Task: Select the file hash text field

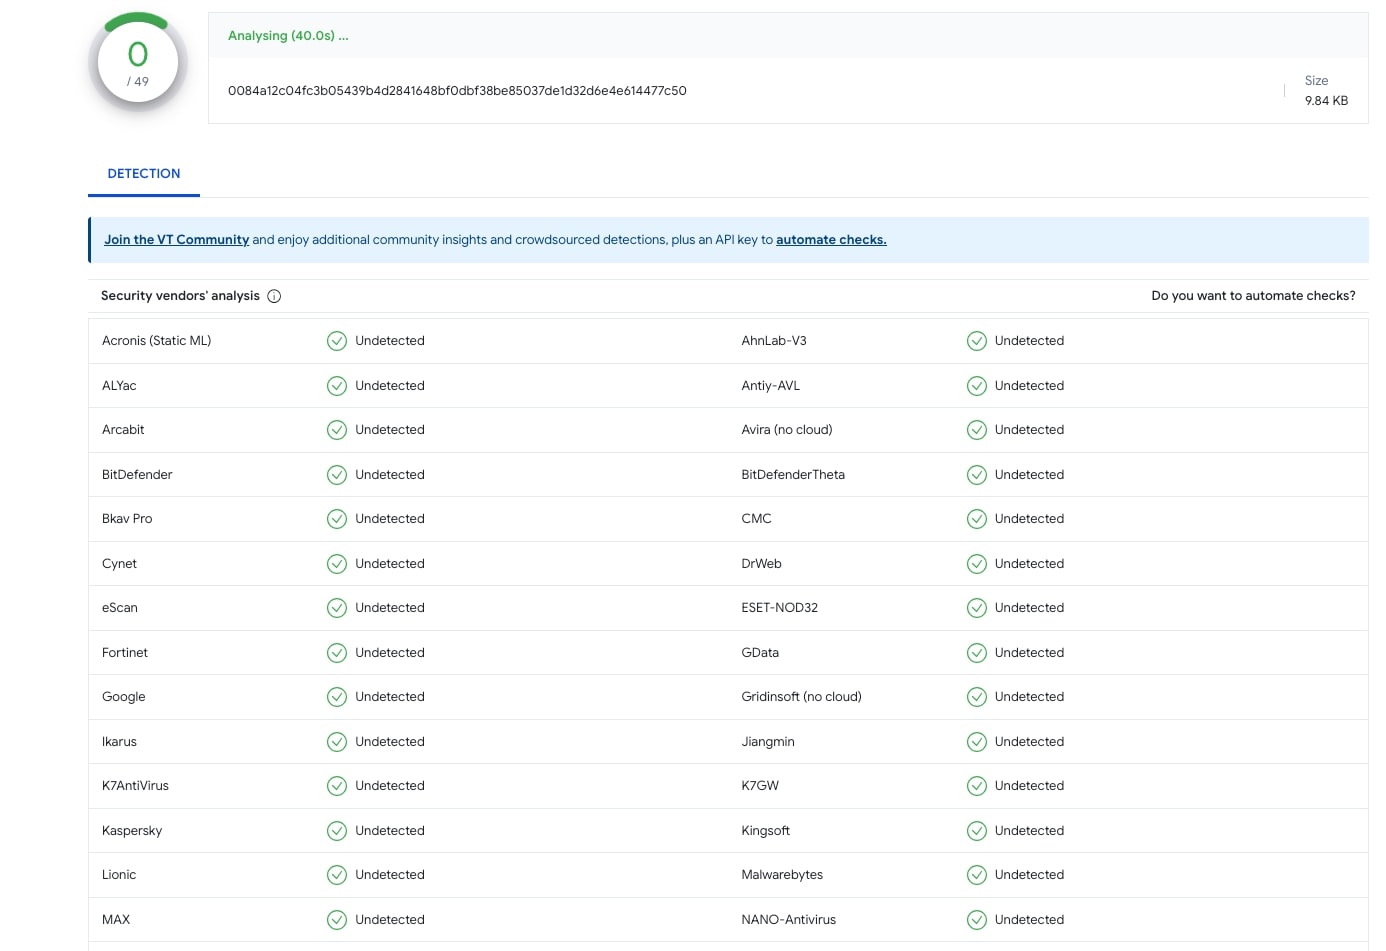Action: point(457,91)
